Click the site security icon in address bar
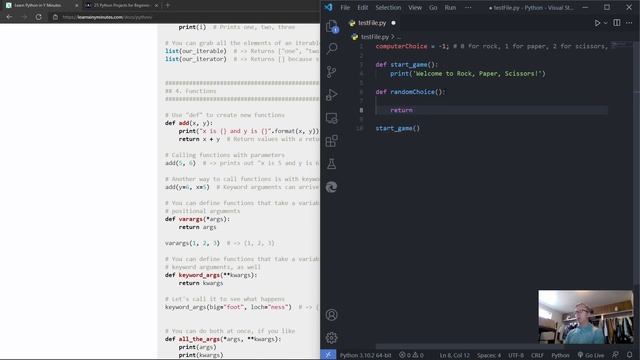This screenshot has height=360, width=640. point(55,17)
